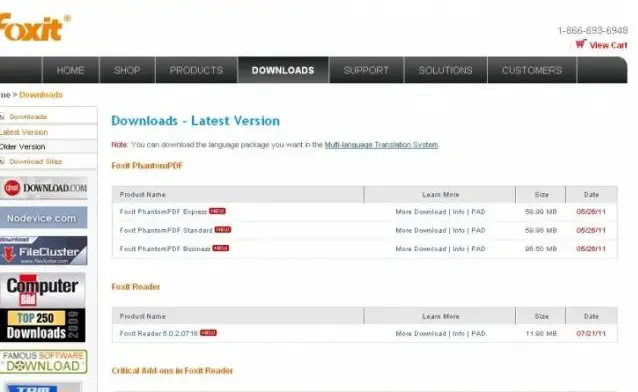Click Info in the Foxit Reader row

459,333
